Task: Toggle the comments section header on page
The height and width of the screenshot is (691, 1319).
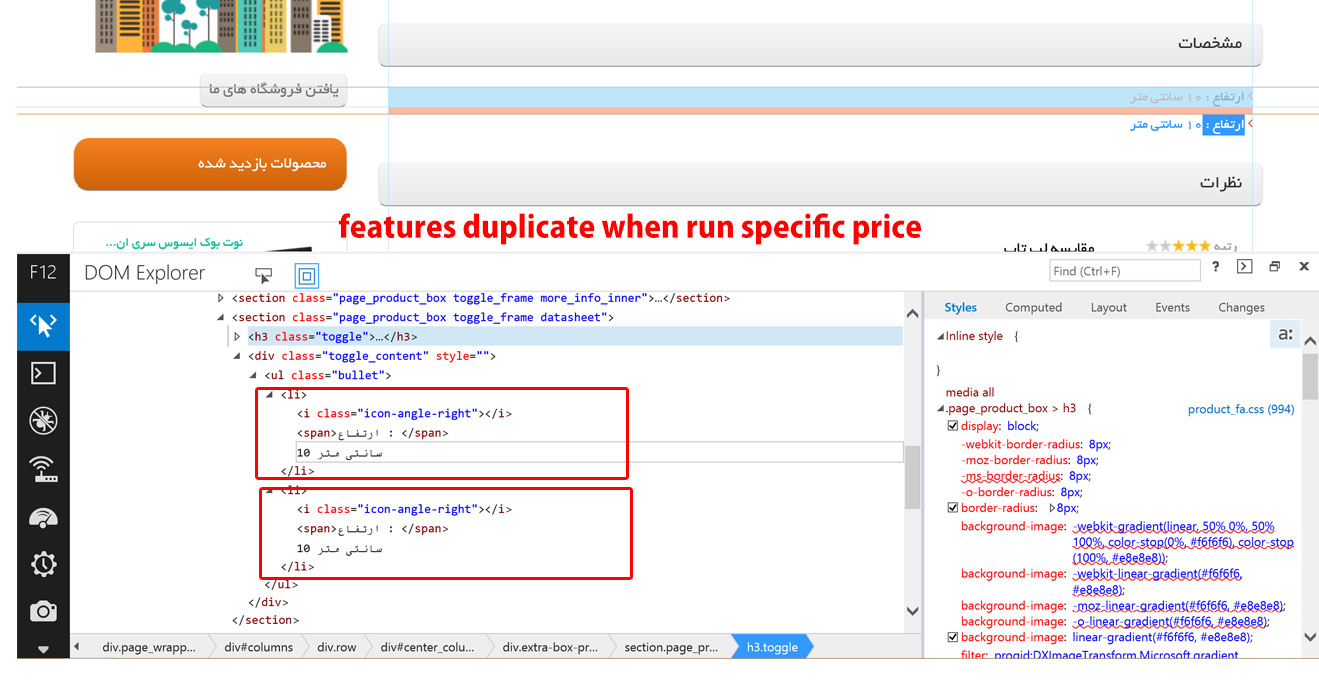Action: (820, 184)
